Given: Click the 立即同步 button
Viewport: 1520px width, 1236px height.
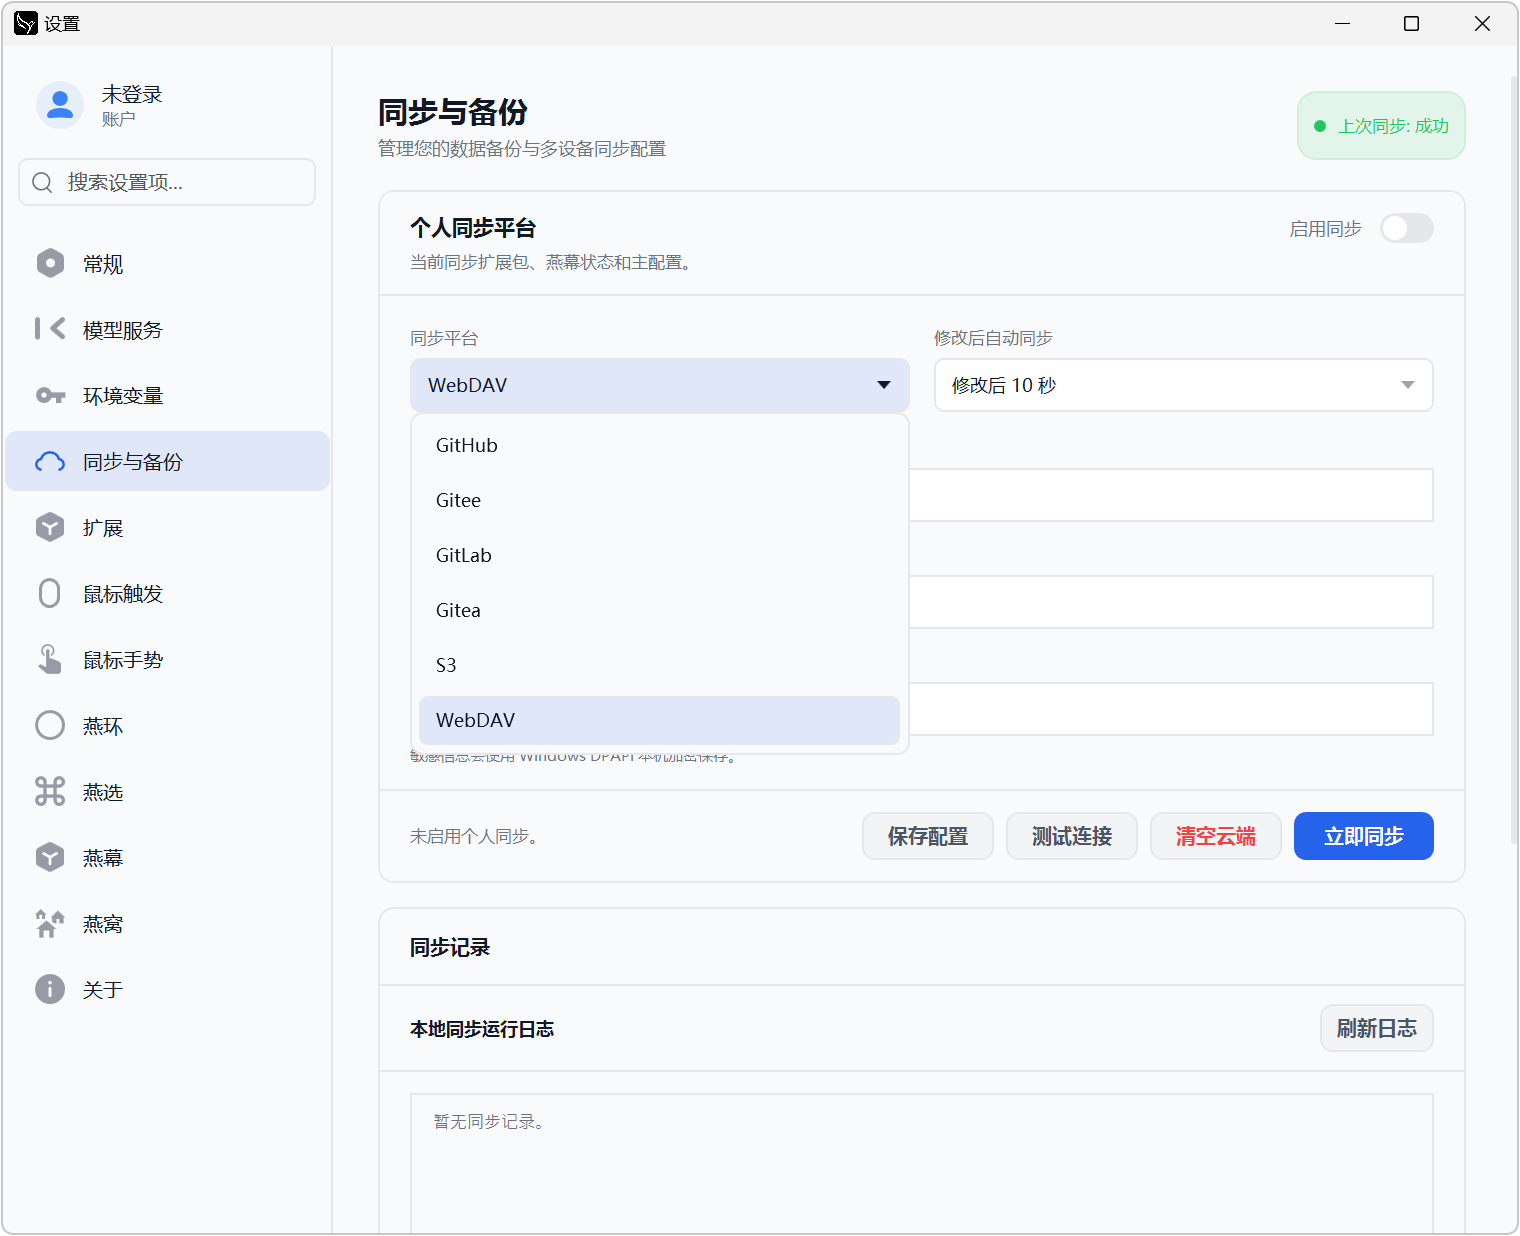Looking at the screenshot, I should coord(1364,836).
